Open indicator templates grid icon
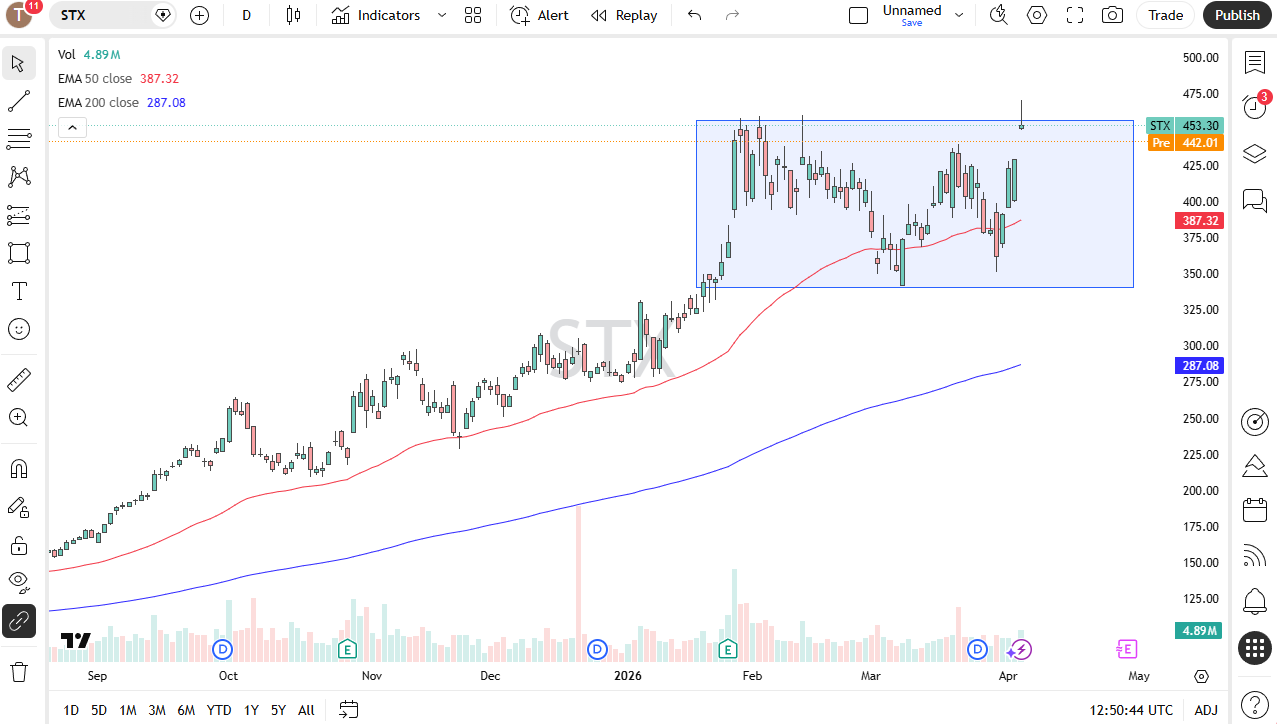Screen dimensions: 1277x724 click(473, 15)
